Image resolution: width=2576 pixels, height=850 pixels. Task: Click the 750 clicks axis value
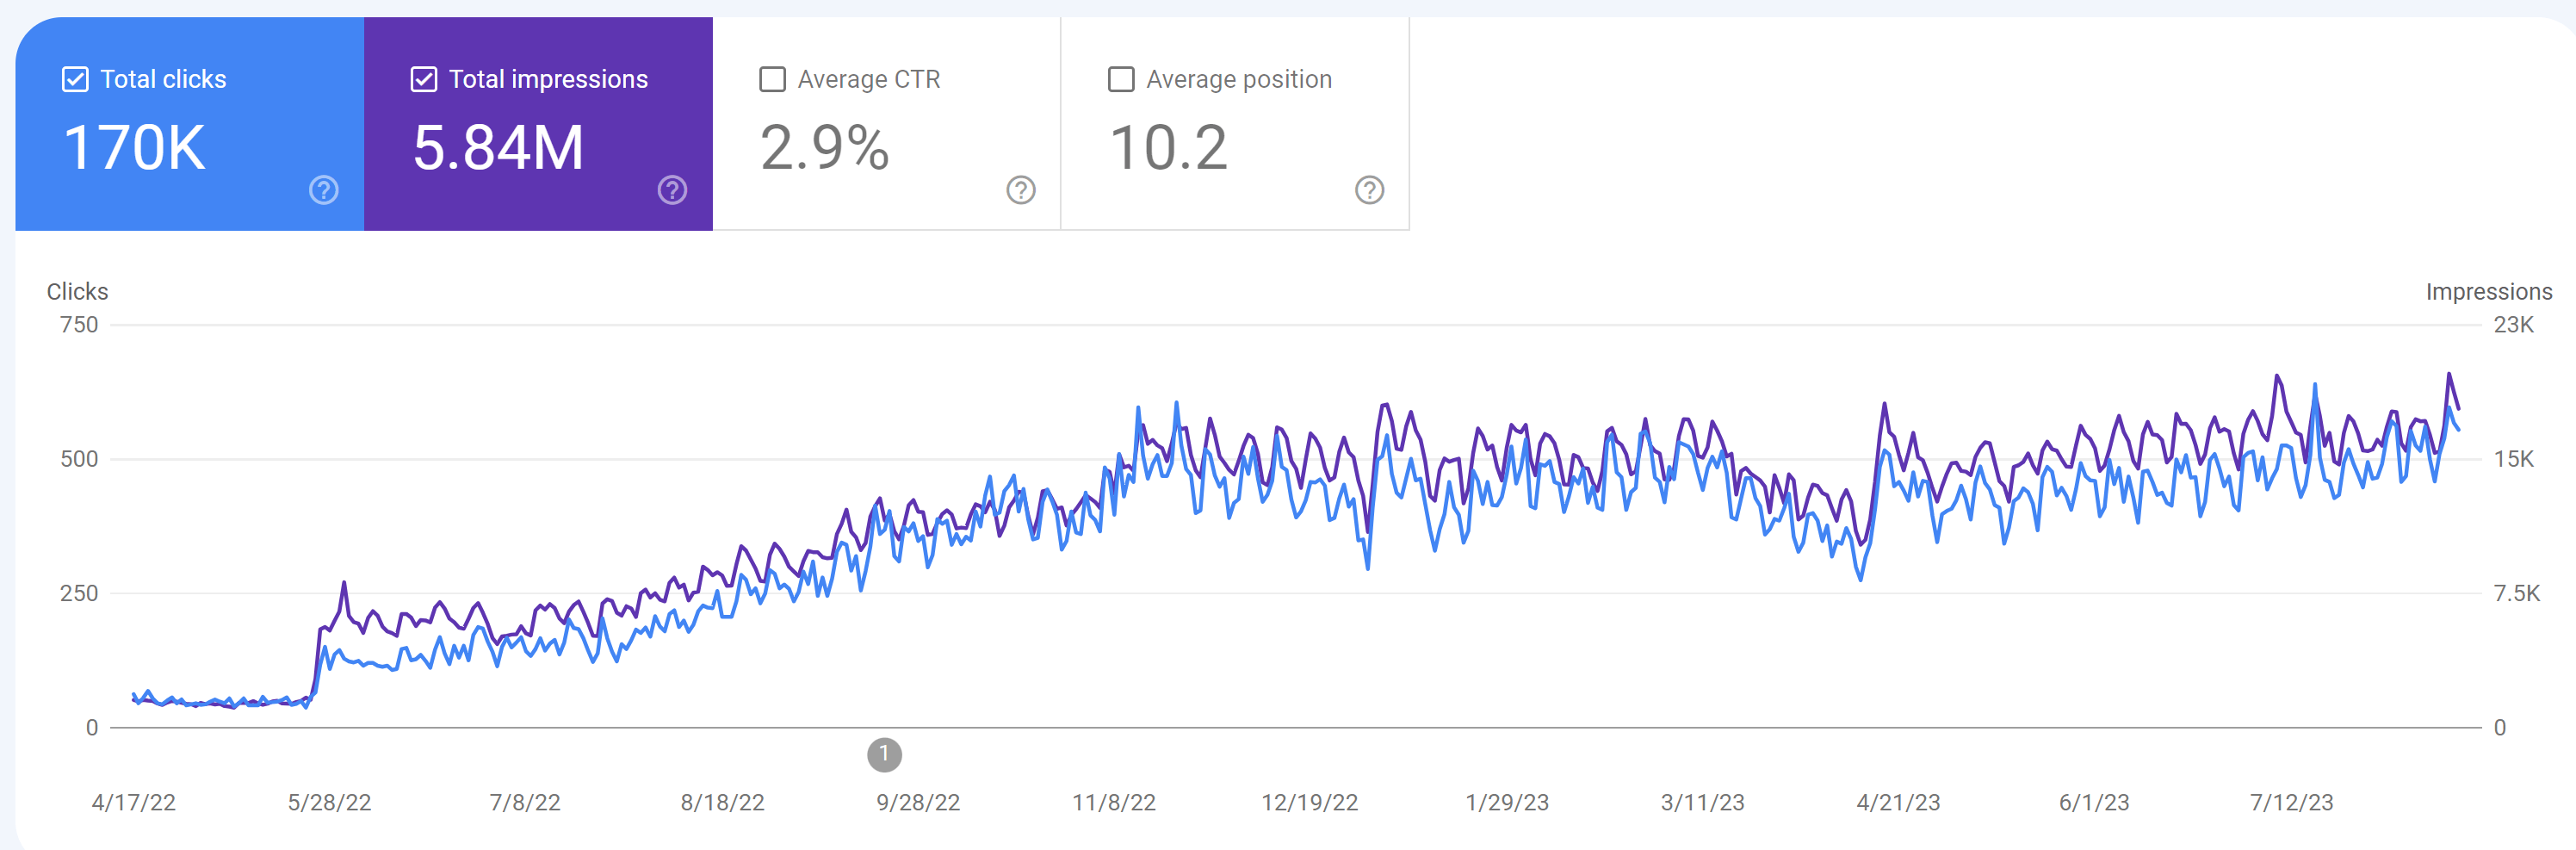[x=79, y=324]
